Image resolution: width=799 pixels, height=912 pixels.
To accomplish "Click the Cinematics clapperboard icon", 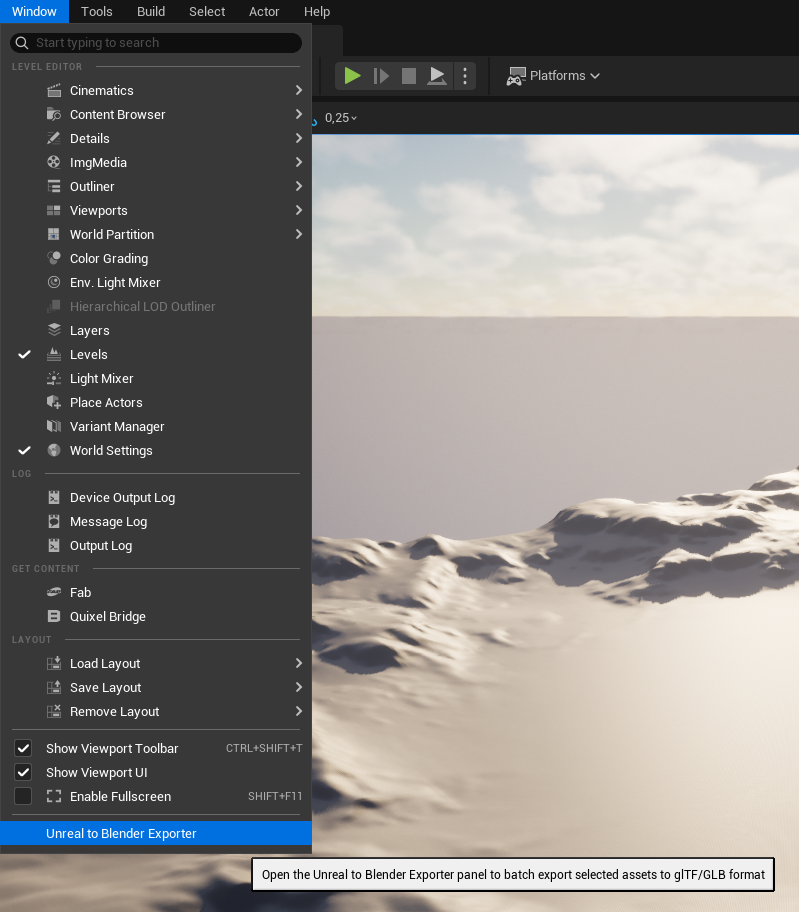I will [54, 91].
